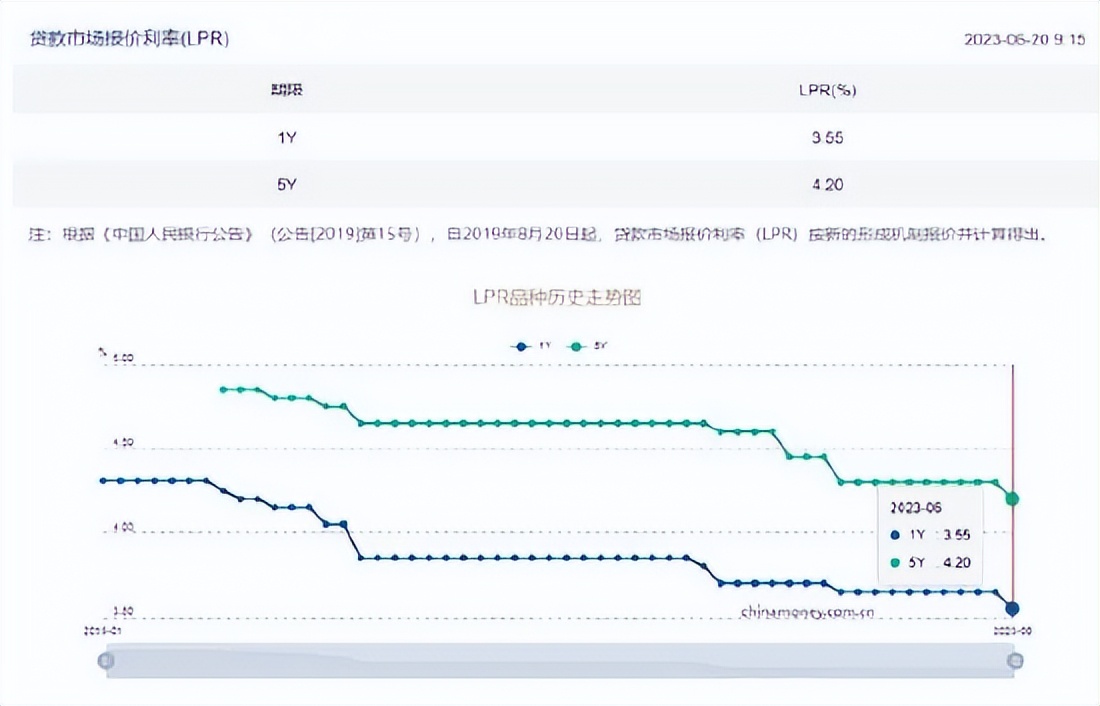Toggle the 5Y series in chart legend
Screen dimensions: 1100x706
[588, 346]
